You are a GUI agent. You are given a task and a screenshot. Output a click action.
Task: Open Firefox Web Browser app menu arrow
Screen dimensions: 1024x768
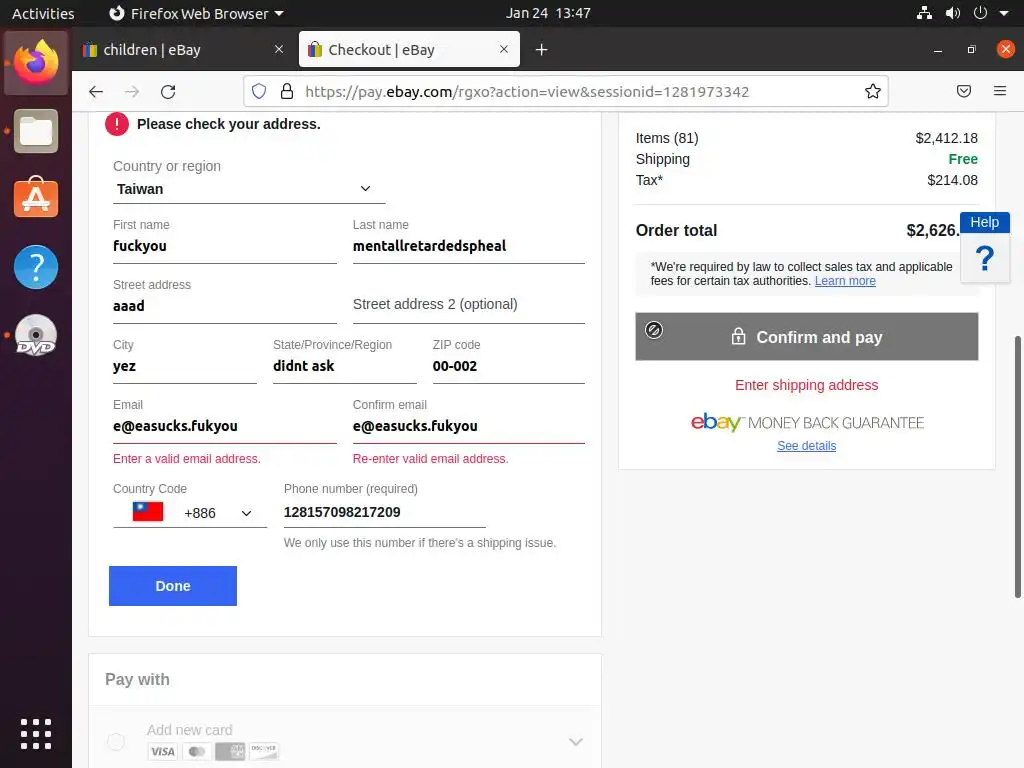coord(280,13)
